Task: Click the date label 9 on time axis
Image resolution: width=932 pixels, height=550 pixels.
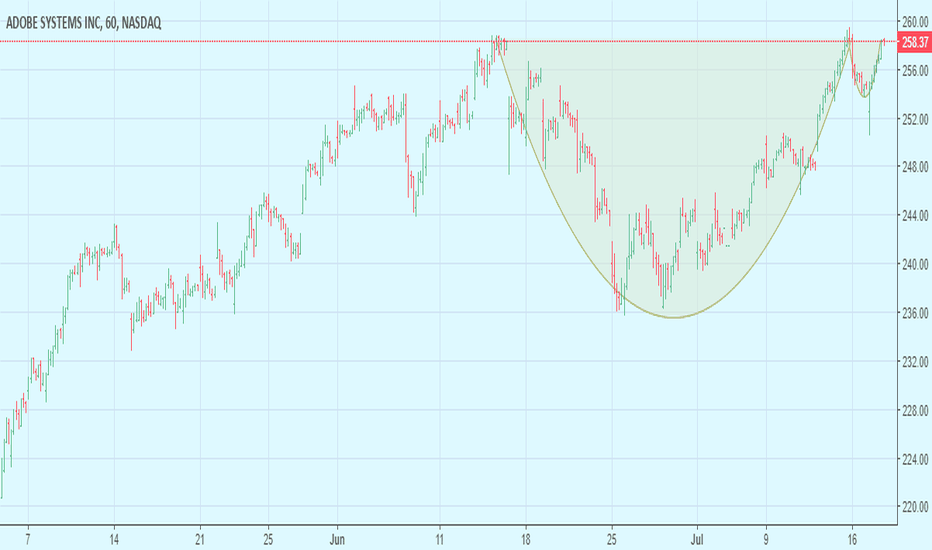Action: coord(766,540)
